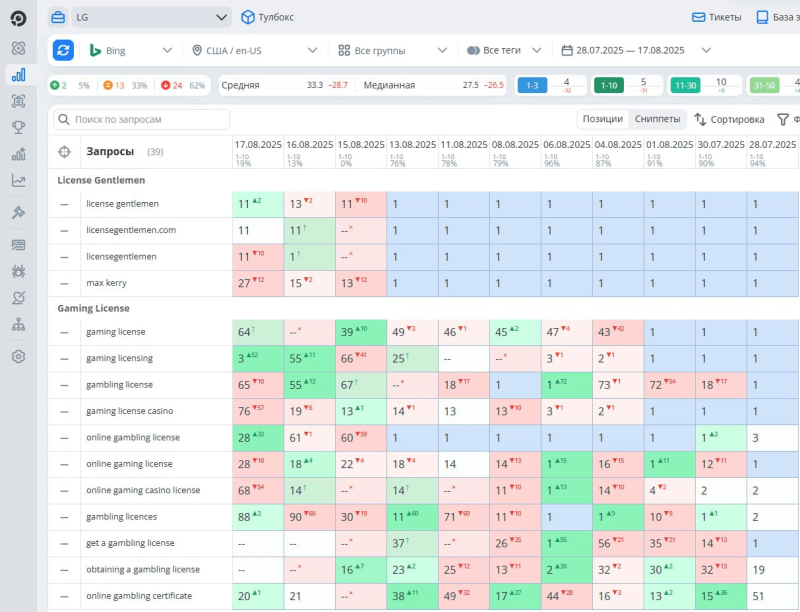Toggle the 11-30 position range filter
The image size is (800, 612).
pos(685,85)
